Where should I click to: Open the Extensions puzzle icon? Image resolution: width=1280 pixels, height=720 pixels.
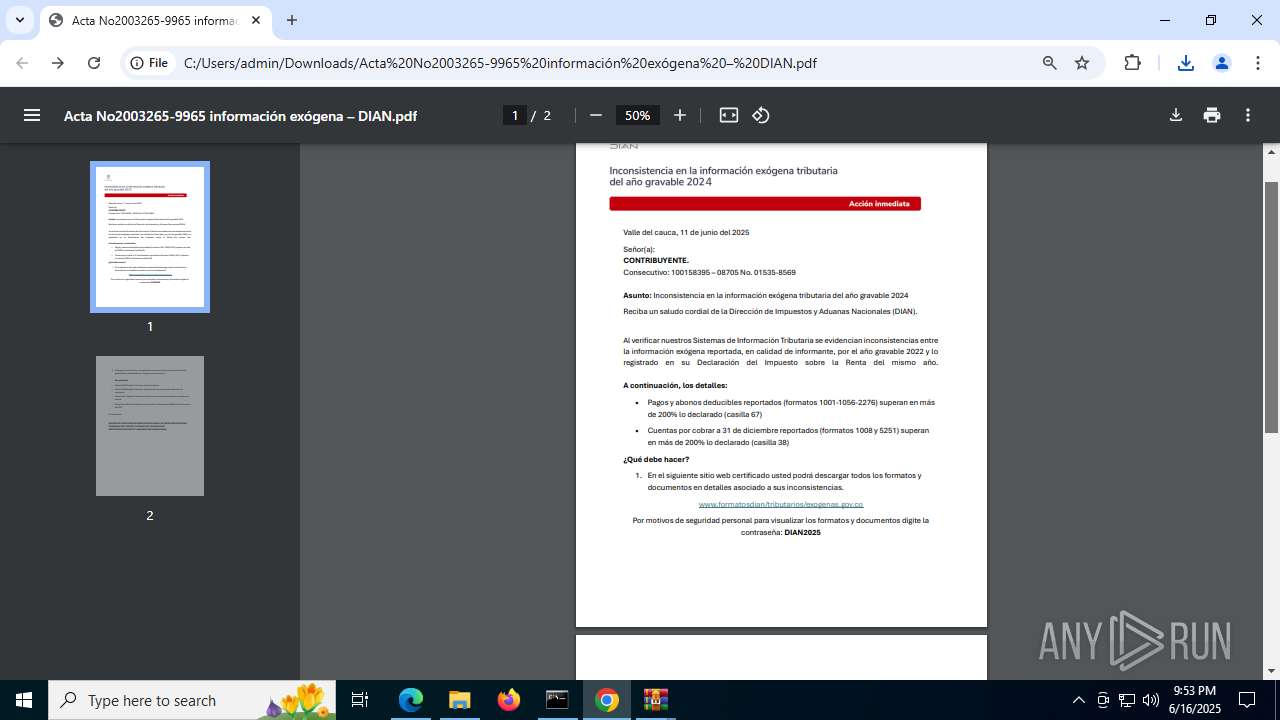point(1132,63)
